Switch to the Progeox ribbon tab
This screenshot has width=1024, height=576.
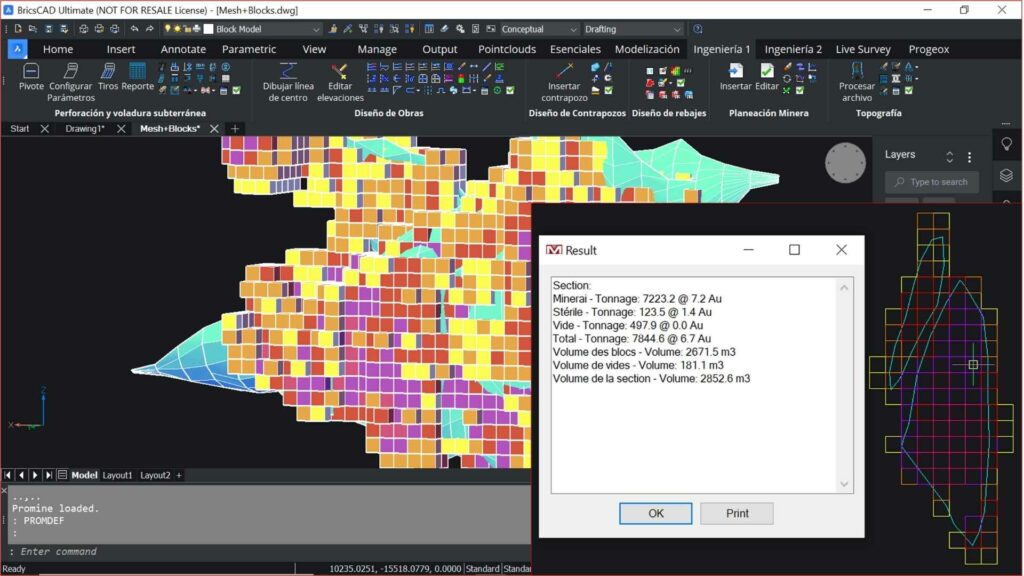click(x=929, y=49)
